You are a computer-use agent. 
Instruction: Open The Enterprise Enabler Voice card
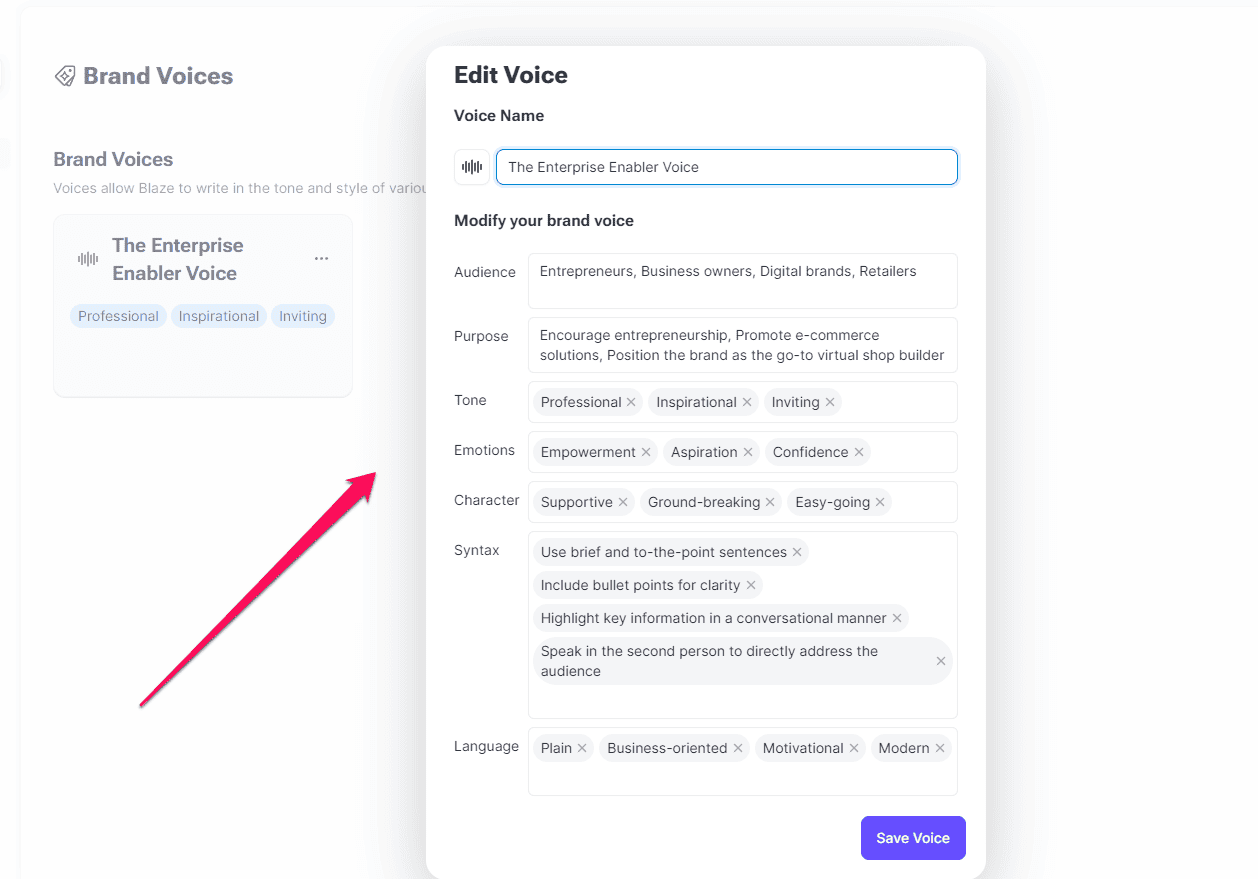point(178,260)
